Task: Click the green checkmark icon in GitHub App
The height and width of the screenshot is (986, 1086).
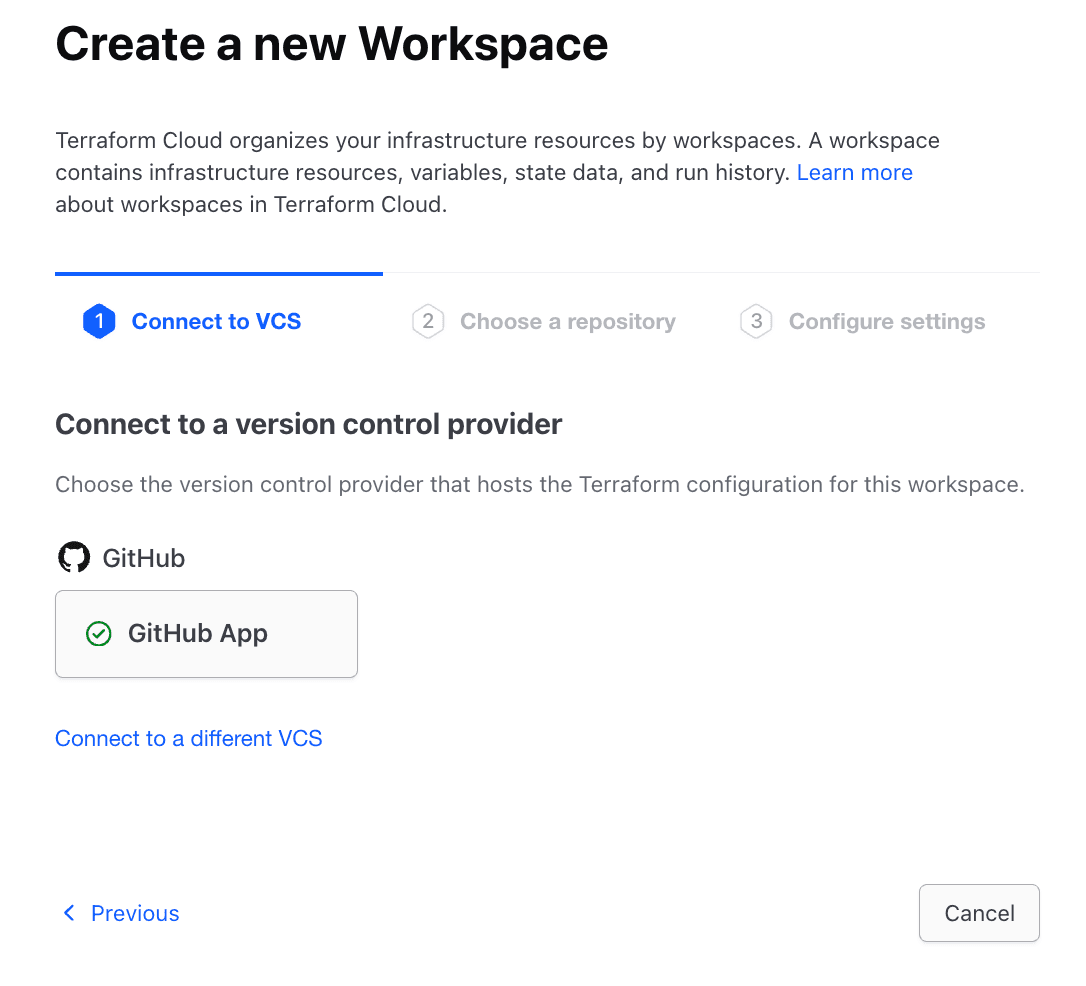Action: click(98, 634)
